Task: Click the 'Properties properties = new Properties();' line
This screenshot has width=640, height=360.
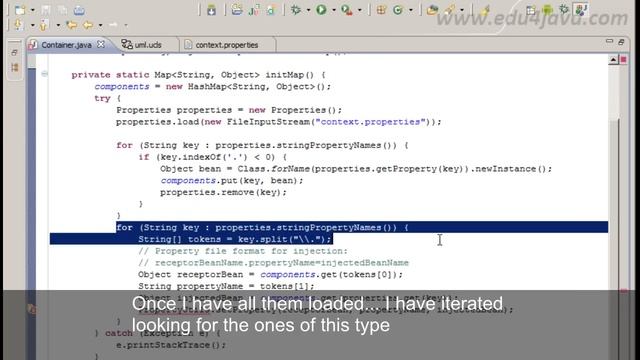Action: (229, 110)
